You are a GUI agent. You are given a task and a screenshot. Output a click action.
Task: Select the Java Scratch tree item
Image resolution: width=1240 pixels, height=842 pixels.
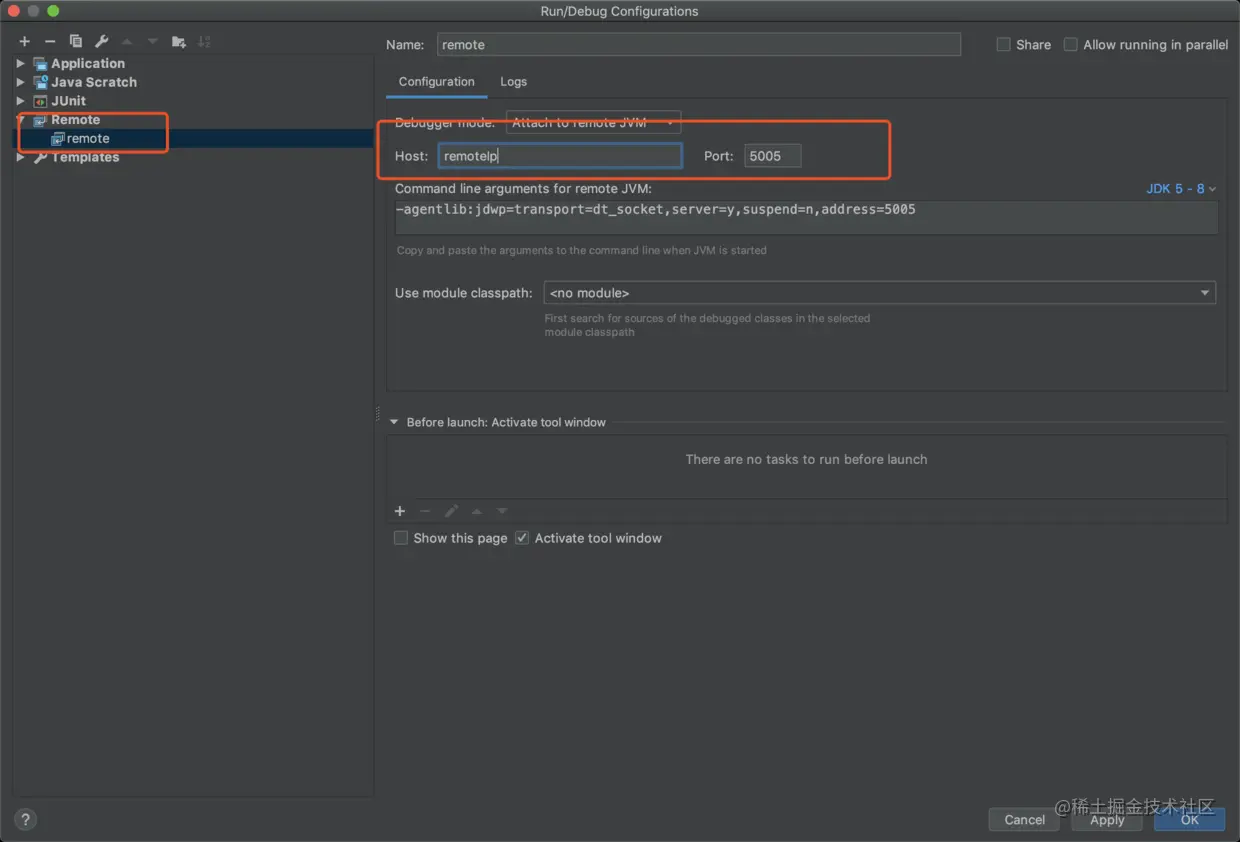[x=94, y=82]
